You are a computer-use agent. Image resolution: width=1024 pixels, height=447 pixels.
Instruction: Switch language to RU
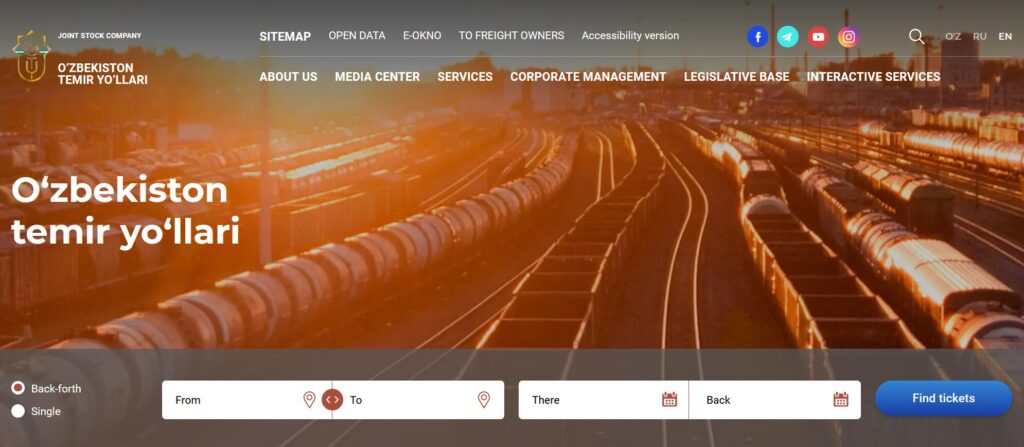pos(980,37)
